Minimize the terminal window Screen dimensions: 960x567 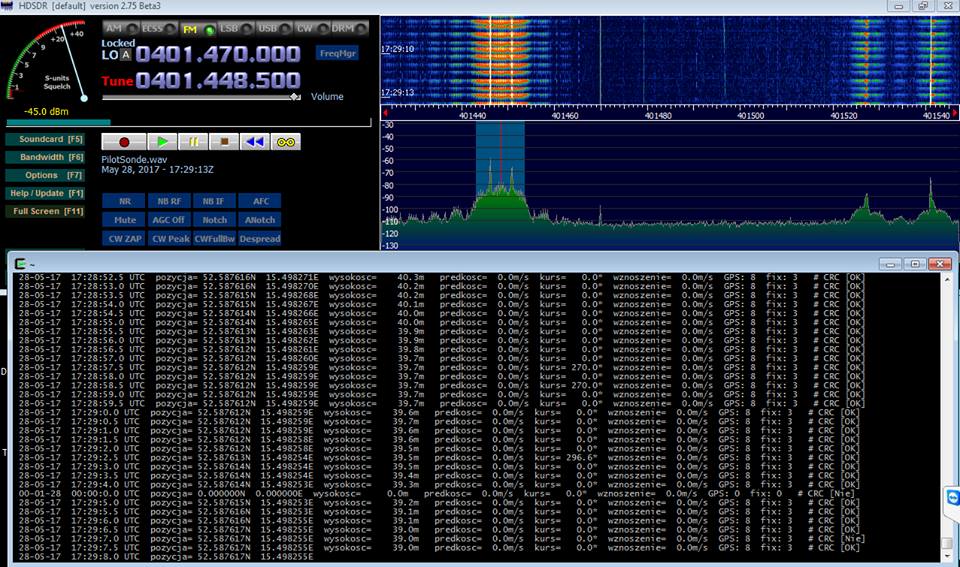[x=890, y=264]
